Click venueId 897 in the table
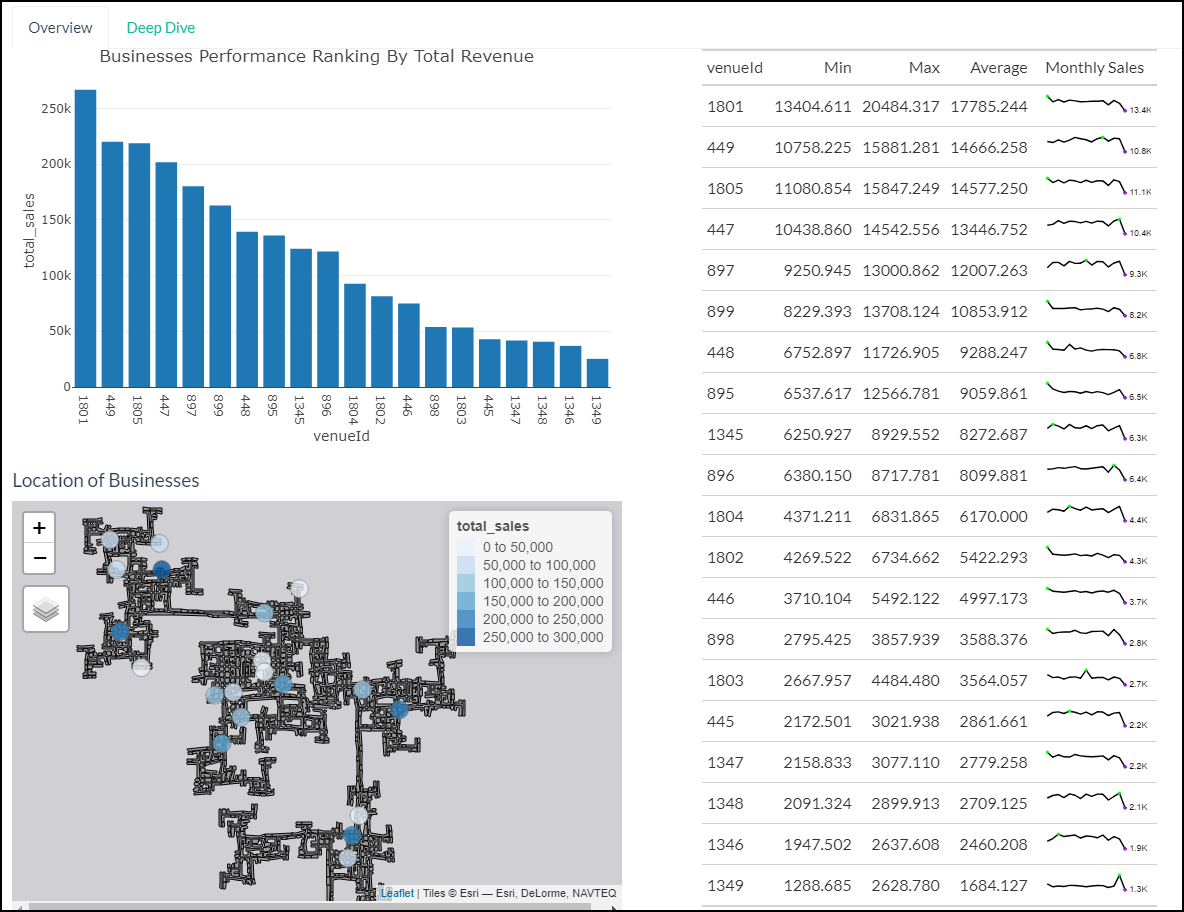Image resolution: width=1184 pixels, height=912 pixels. coord(721,270)
